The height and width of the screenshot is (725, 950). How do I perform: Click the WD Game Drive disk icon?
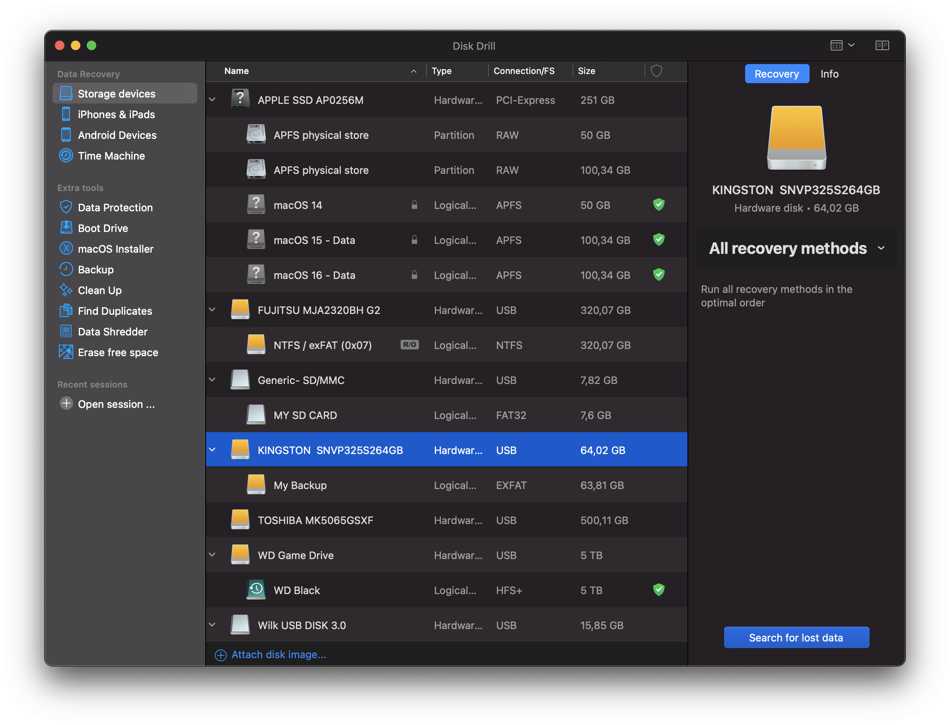(x=241, y=555)
